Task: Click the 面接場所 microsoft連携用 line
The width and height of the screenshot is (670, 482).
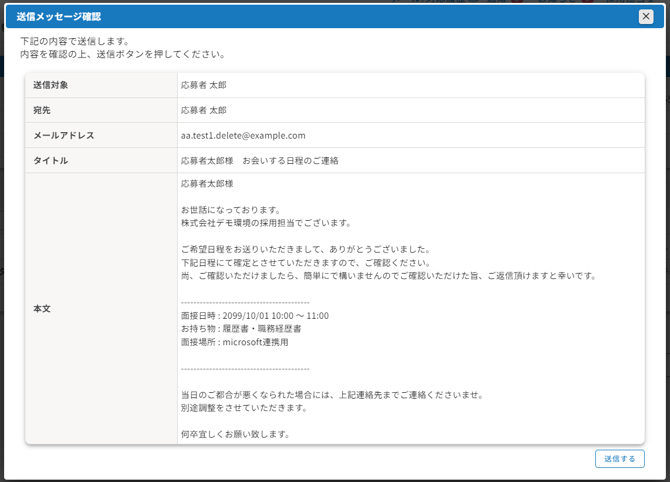Action: click(235, 342)
